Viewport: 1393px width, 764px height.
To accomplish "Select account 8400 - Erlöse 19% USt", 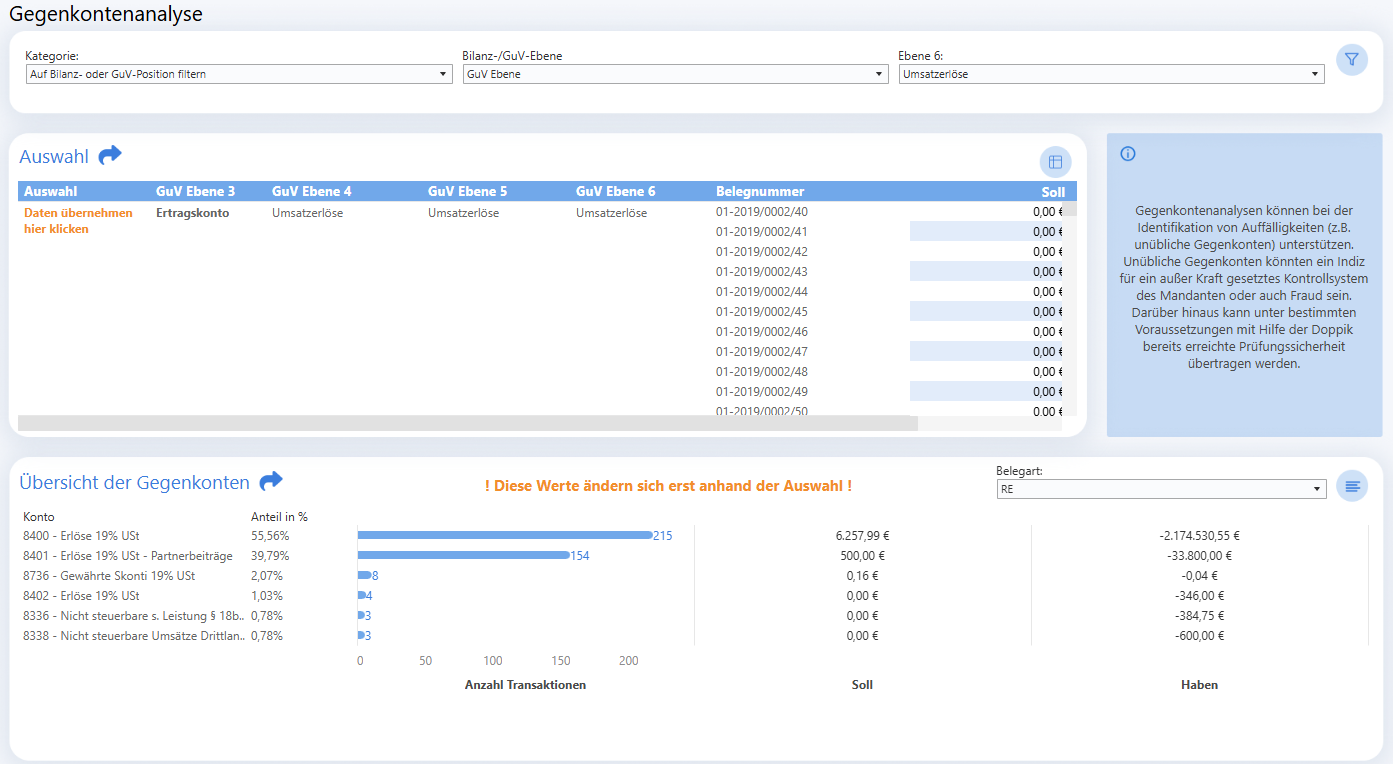I will pos(81,536).
